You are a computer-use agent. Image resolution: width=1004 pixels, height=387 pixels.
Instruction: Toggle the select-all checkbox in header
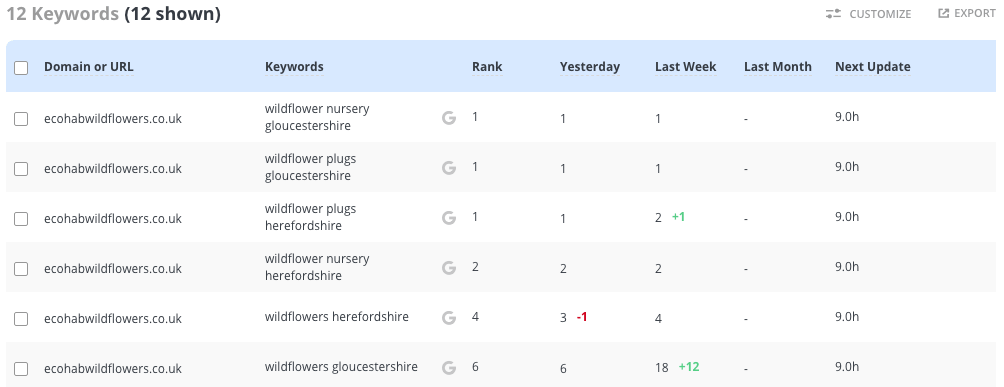[x=21, y=68]
